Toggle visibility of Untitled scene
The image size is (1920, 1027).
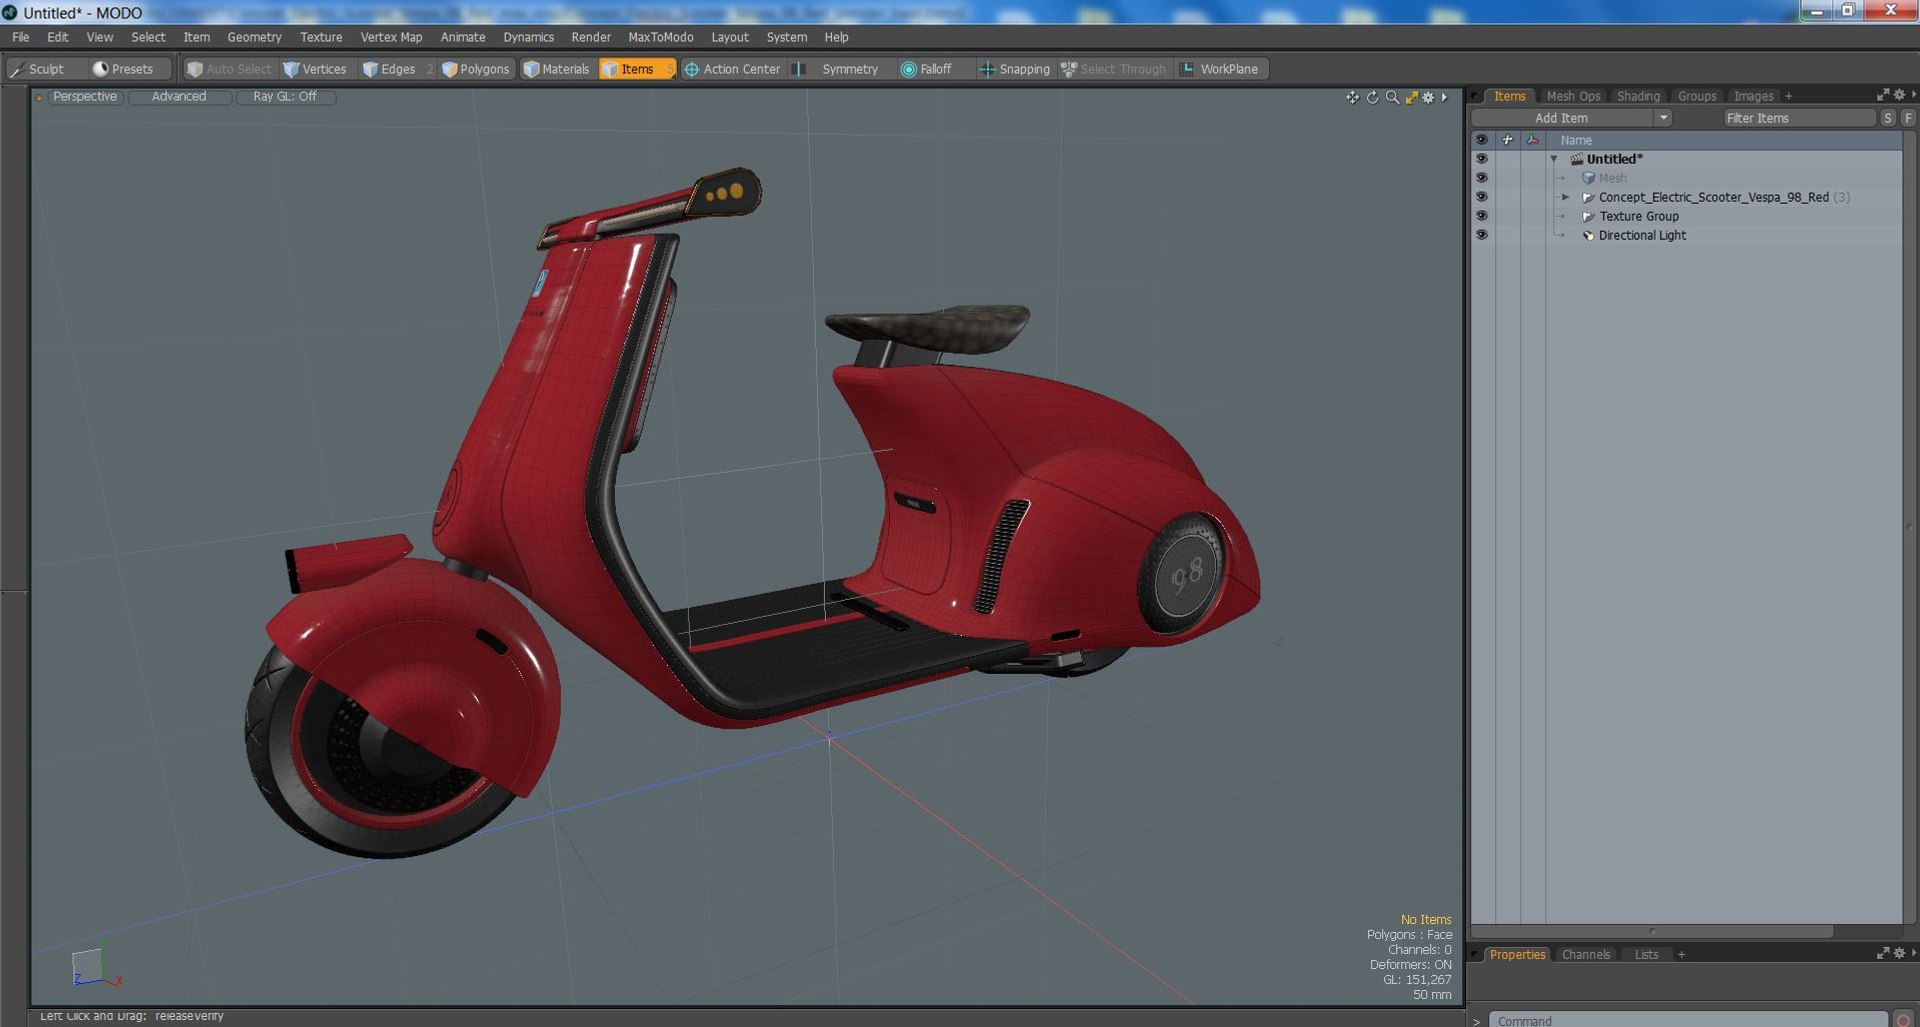(x=1481, y=159)
